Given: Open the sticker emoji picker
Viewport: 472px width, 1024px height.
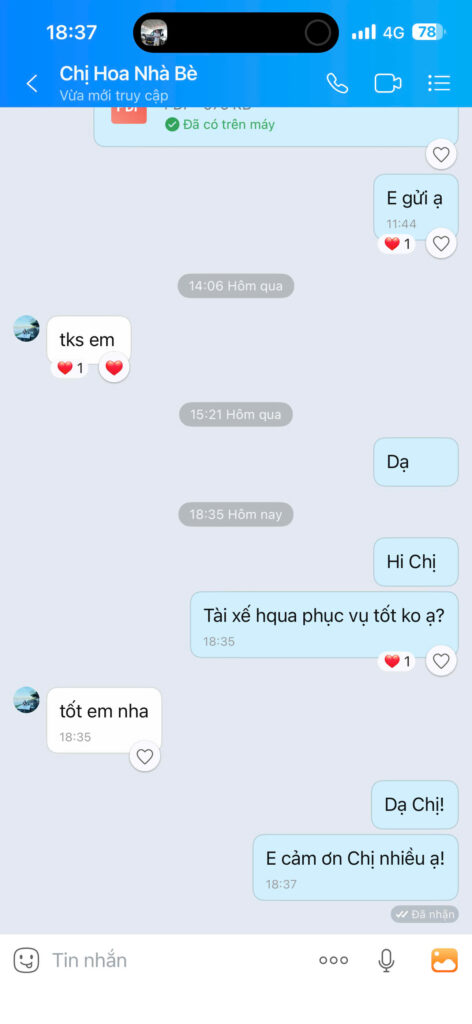Looking at the screenshot, I should 26,960.
